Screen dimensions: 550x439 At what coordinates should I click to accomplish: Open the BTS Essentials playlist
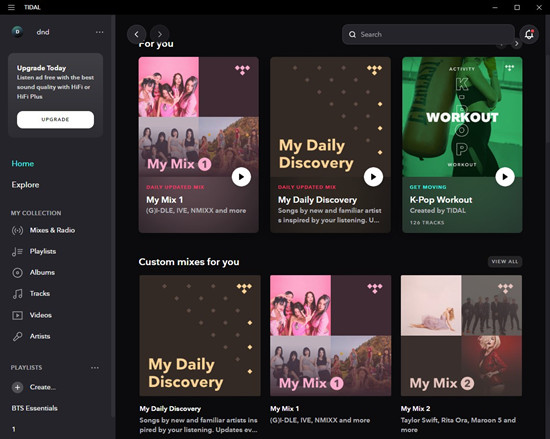pos(34,408)
